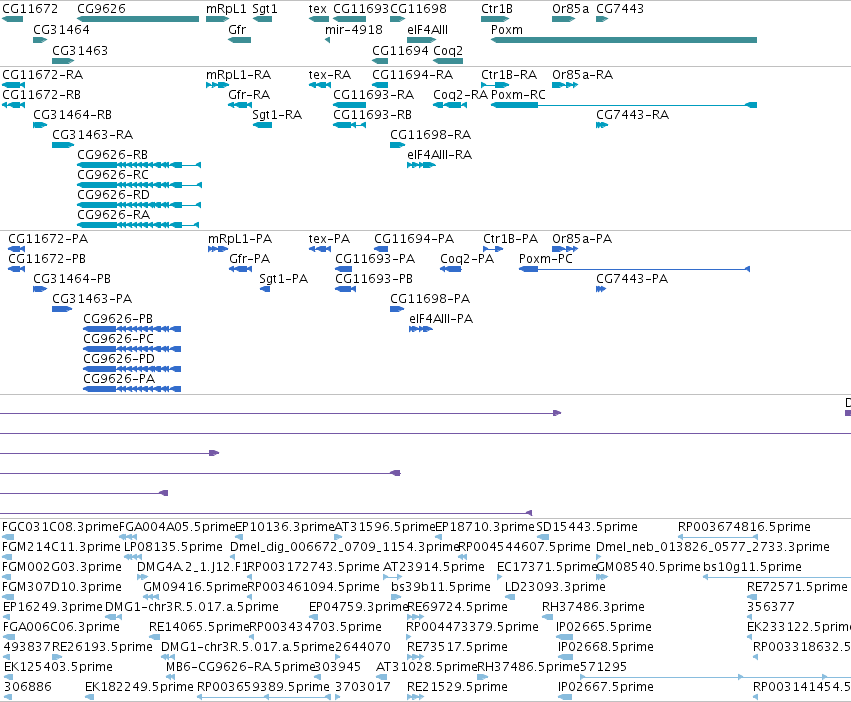The width and height of the screenshot is (851, 702).
Task: Click transcript Ctr1B-RA
Action: (509, 74)
